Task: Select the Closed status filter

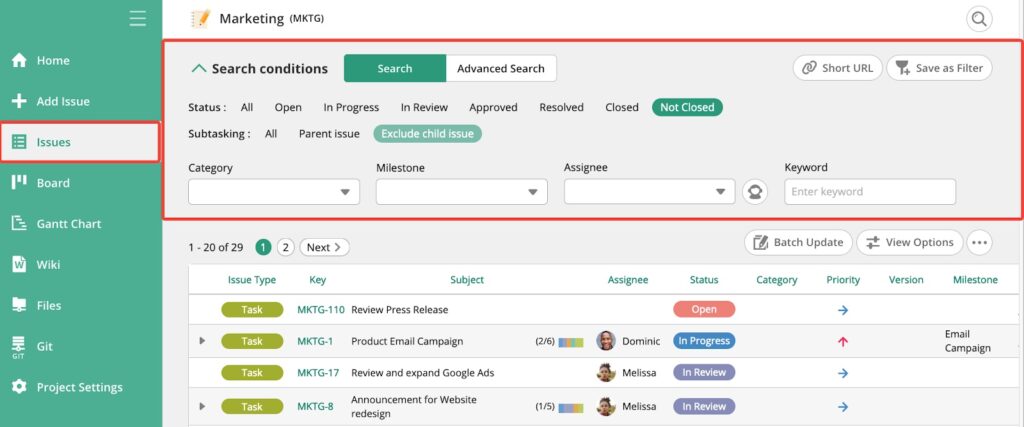Action: pyautogui.click(x=622, y=108)
